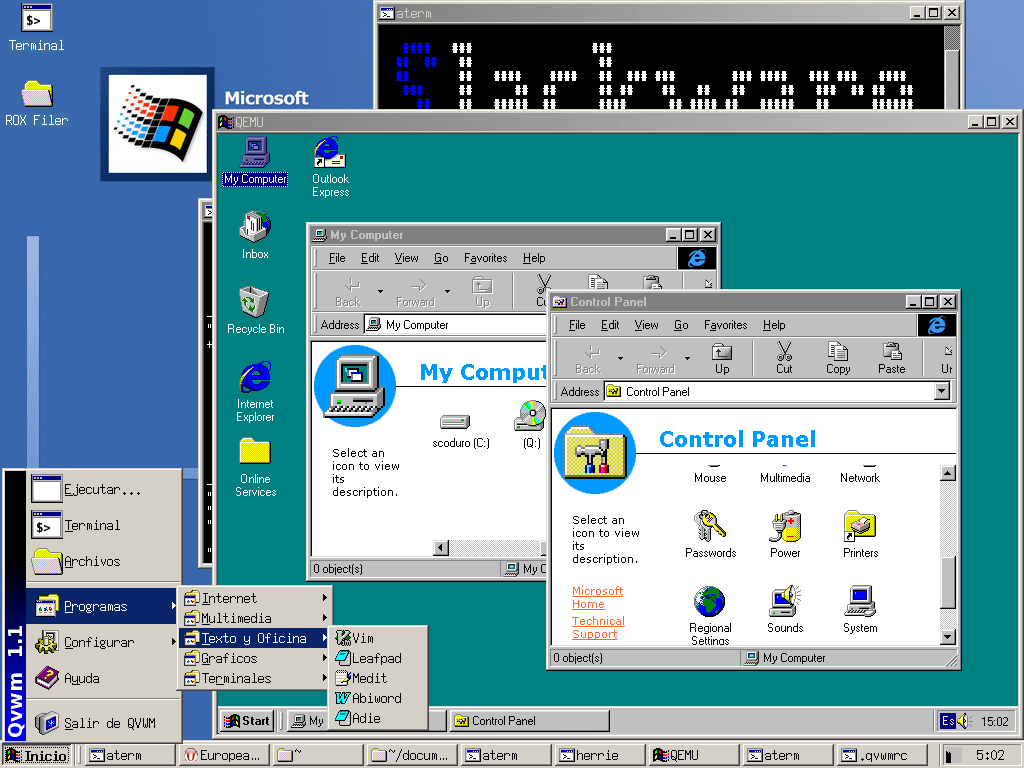Screen dimensions: 1024x768
Task: Select the scoduro (C:) drive icon
Action: 460,432
